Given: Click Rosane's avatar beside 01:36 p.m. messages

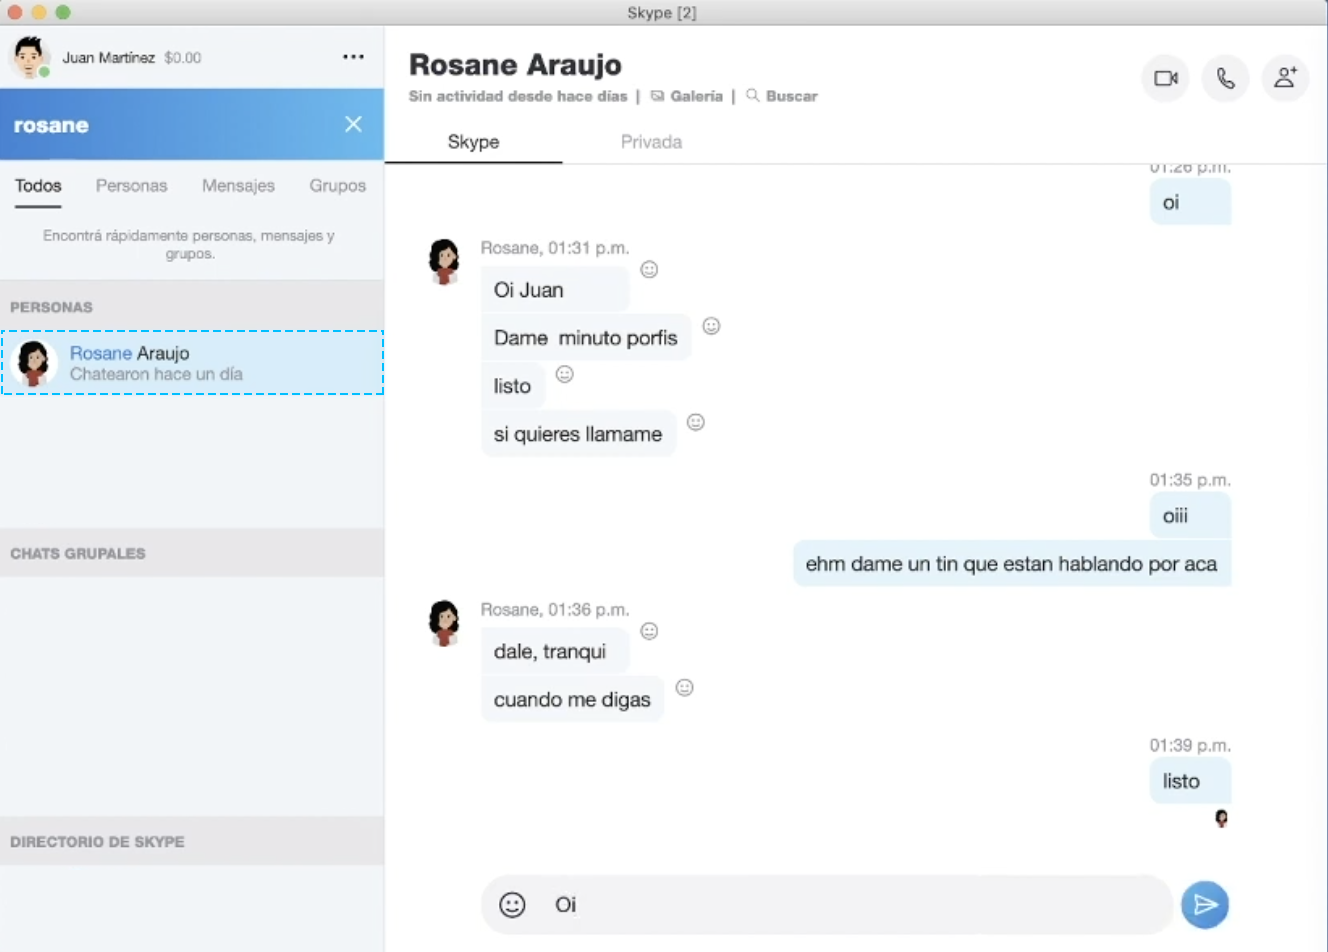Looking at the screenshot, I should click(444, 623).
